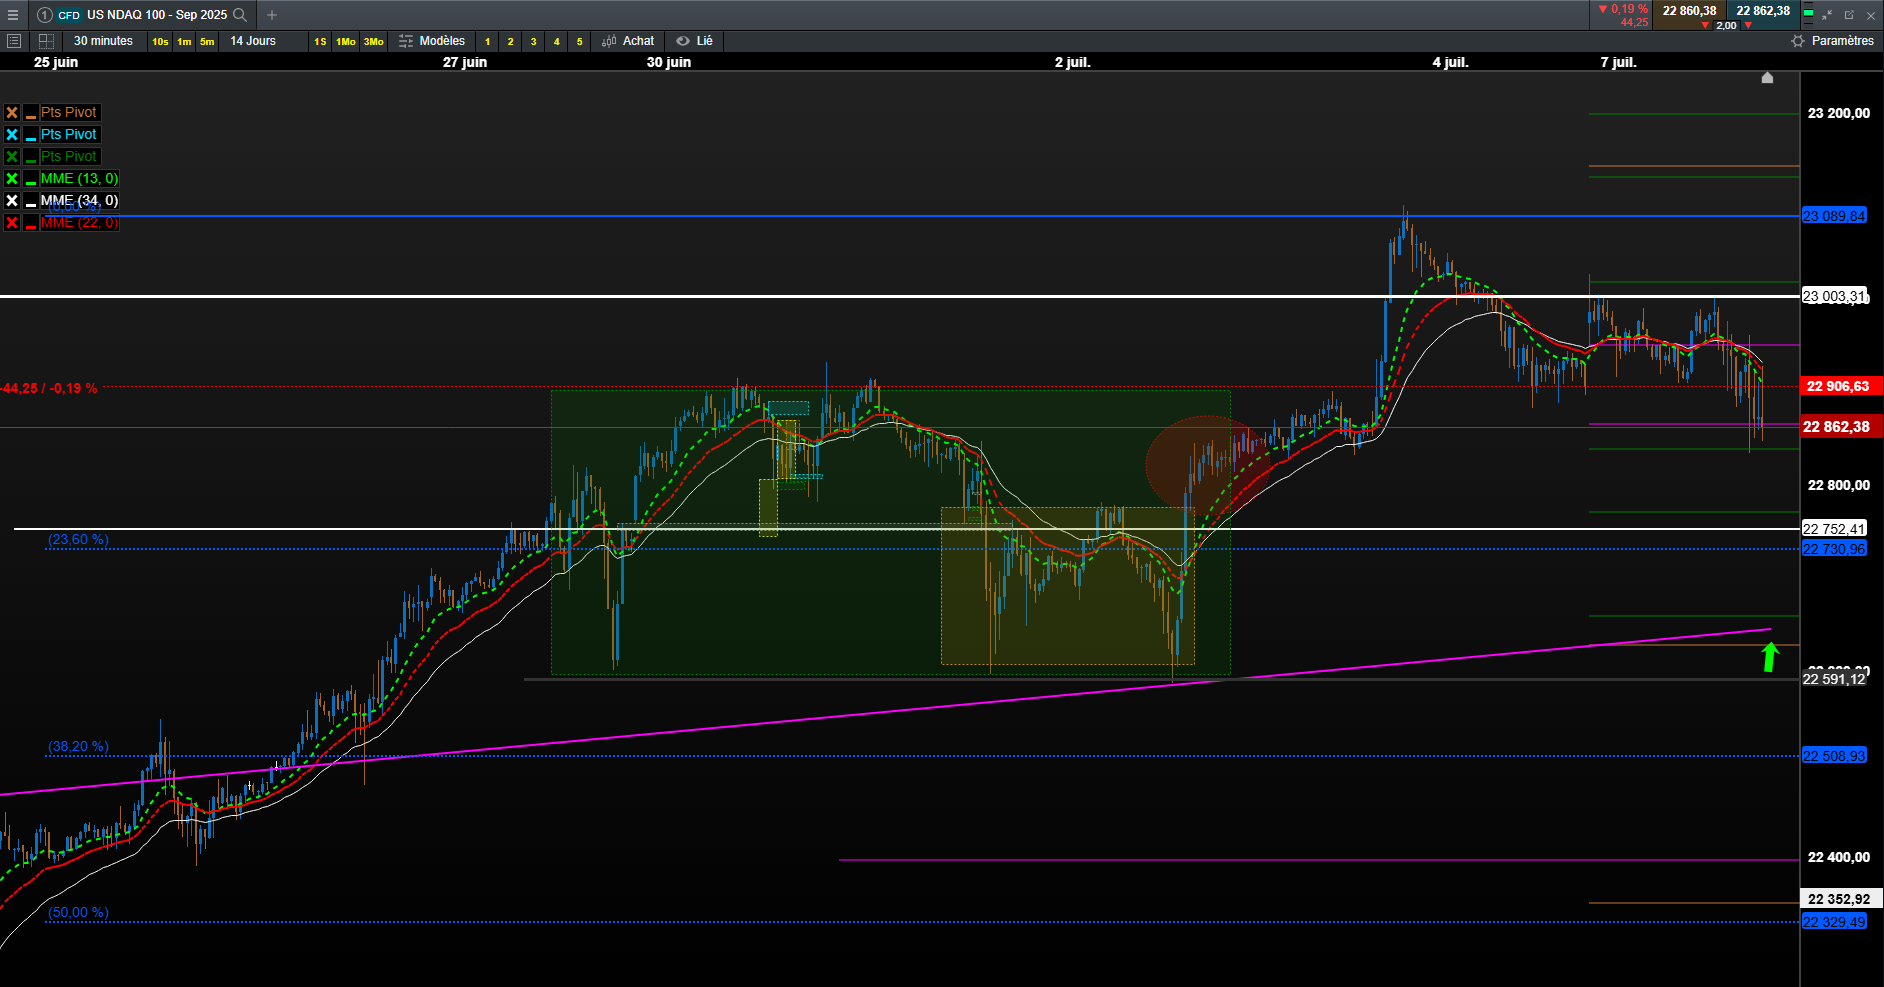
Task: Open the 30 minutes timeframe dropdown
Action: [x=103, y=41]
